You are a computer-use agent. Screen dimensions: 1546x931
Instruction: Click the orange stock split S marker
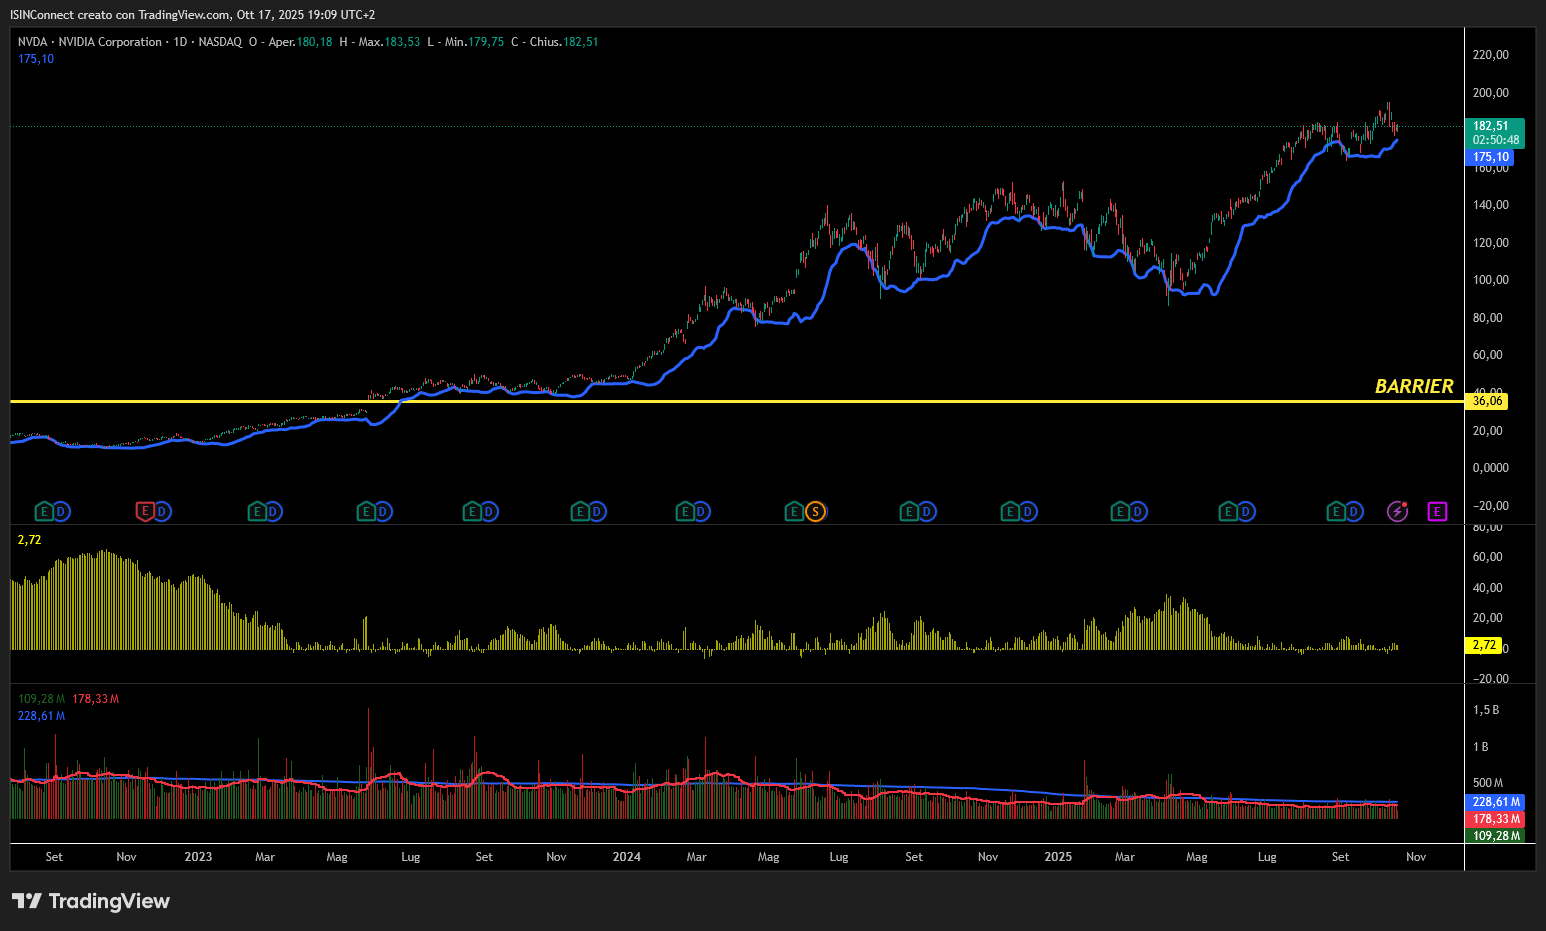pyautogui.click(x=816, y=512)
